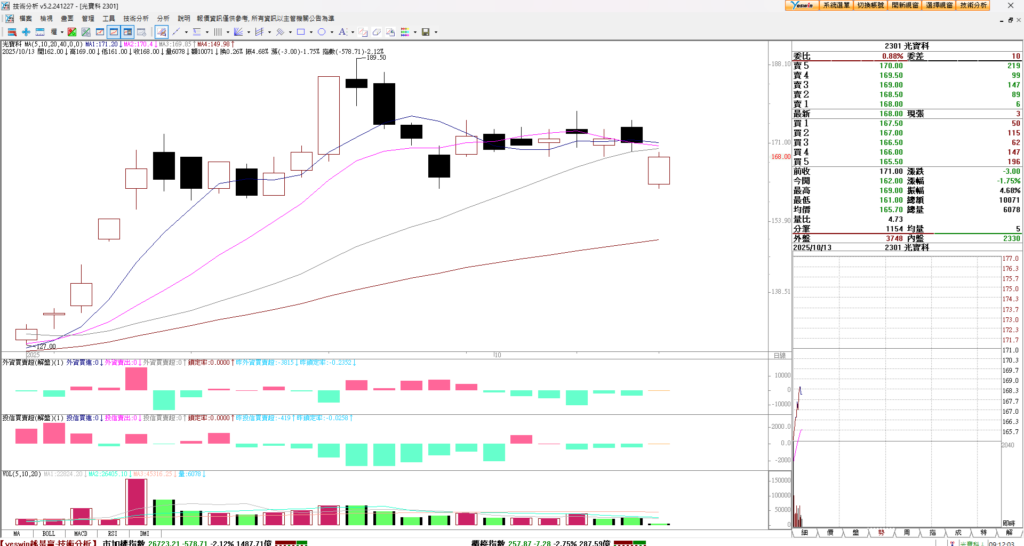Click the blue plus add icon
This screenshot has width=1024, height=546.
point(26,32)
